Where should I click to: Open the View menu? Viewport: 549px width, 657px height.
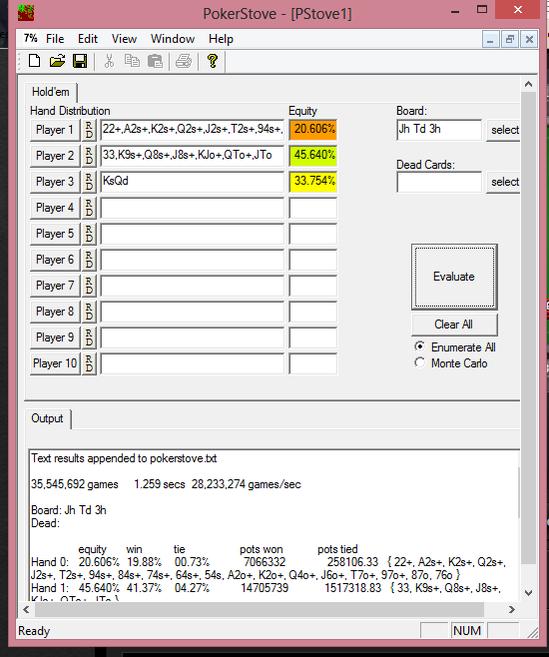(124, 39)
